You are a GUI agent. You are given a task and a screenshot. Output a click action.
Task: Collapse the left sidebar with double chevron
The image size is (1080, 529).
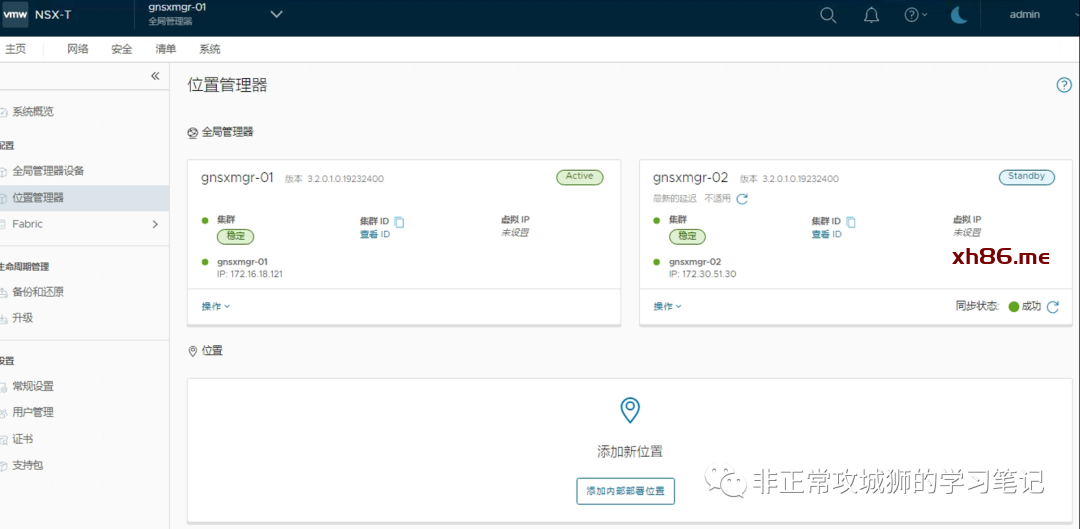[155, 76]
